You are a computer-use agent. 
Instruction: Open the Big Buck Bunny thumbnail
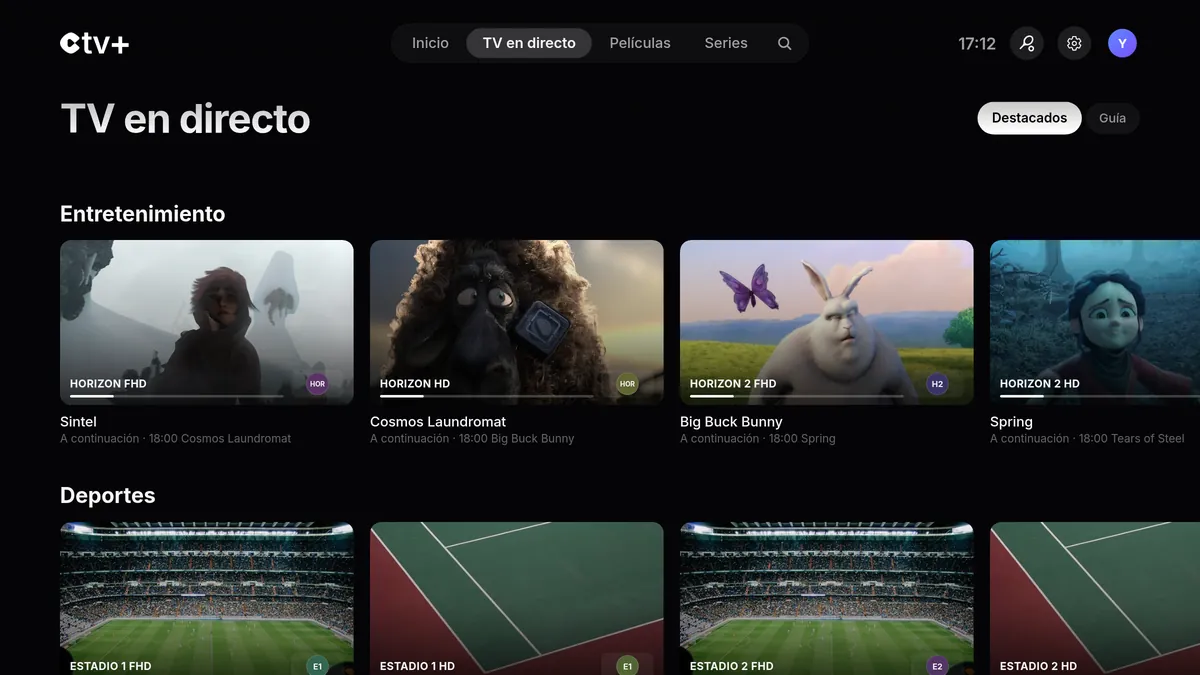click(827, 322)
